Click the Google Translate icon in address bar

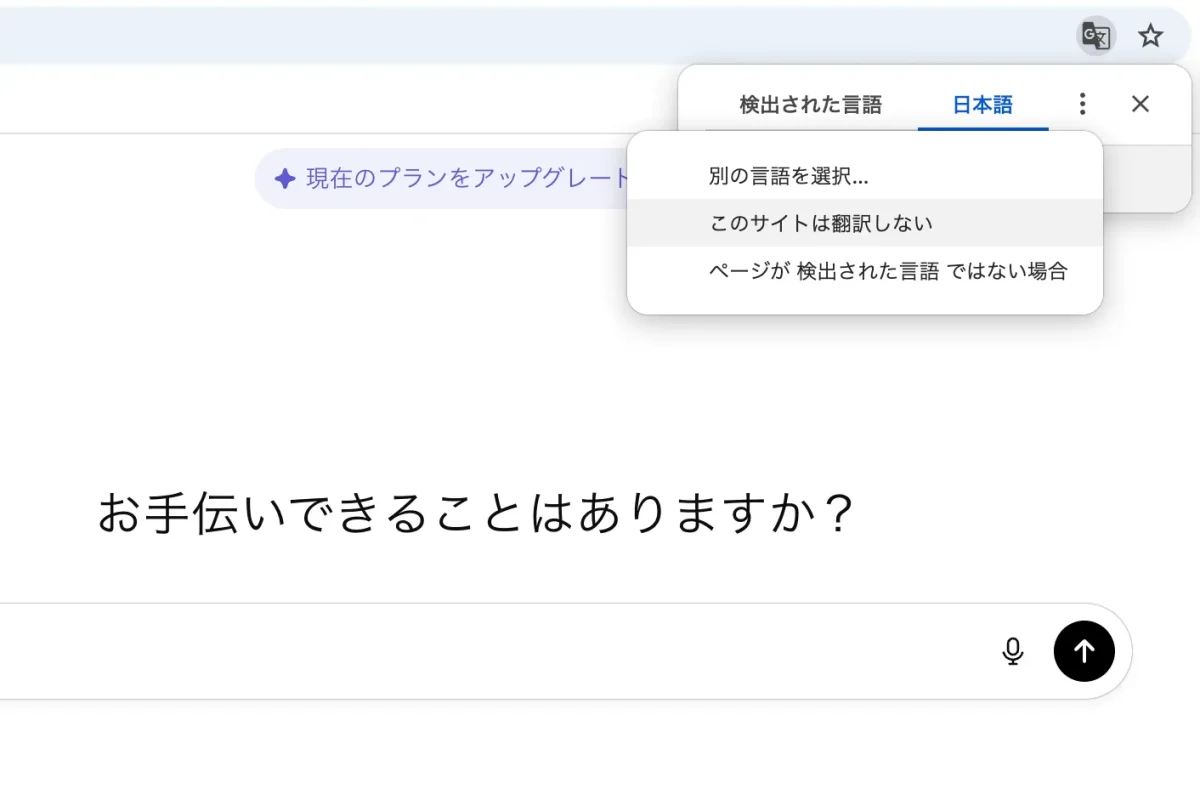1096,37
